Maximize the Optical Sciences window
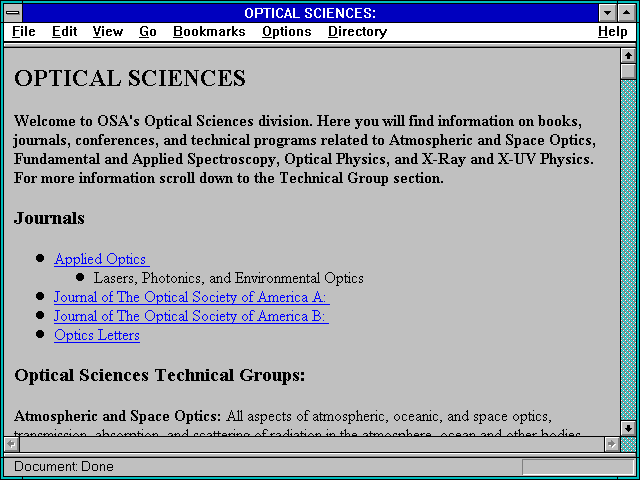This screenshot has height=480, width=640. tap(626, 13)
